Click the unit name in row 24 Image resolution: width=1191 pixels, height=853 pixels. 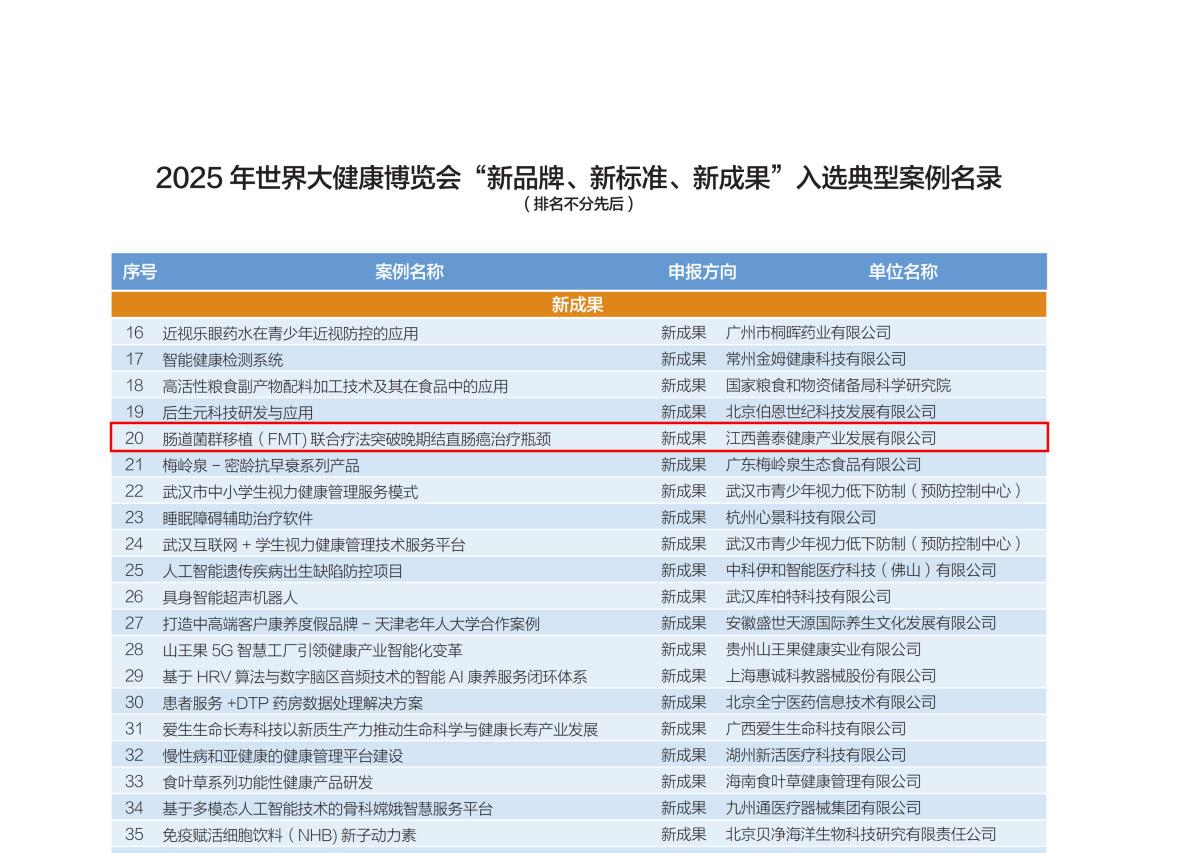point(874,544)
